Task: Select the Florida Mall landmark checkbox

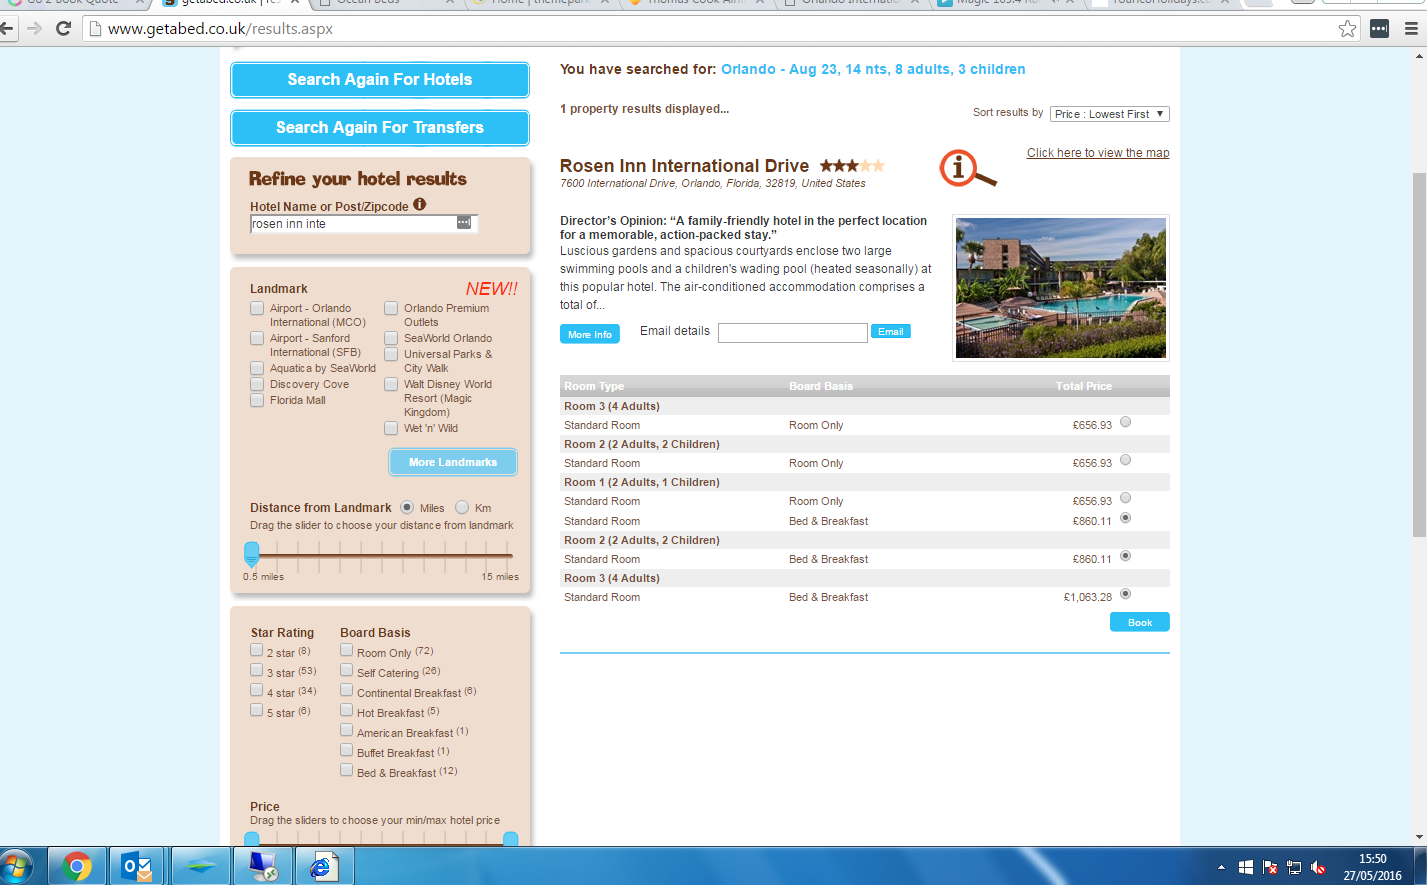Action: 257,400
